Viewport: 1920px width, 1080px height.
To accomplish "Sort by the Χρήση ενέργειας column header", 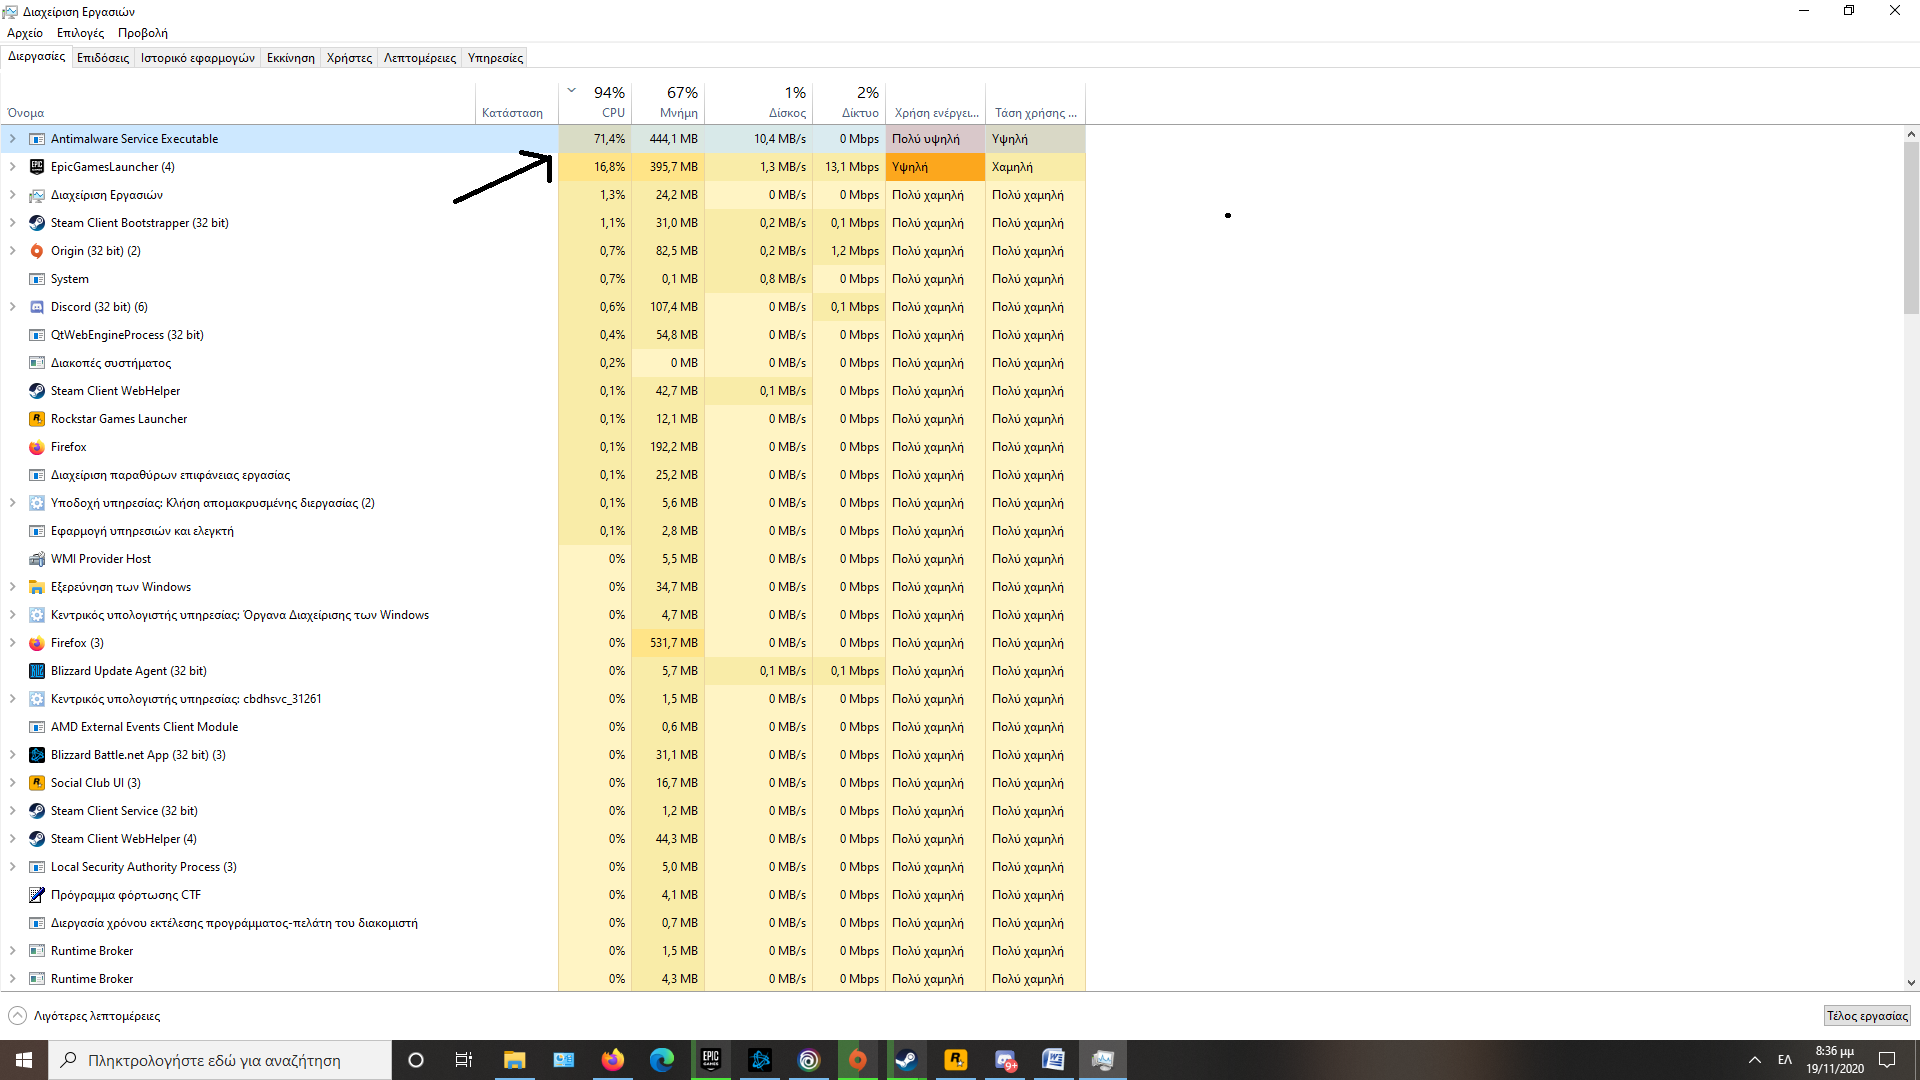I will pyautogui.click(x=936, y=103).
